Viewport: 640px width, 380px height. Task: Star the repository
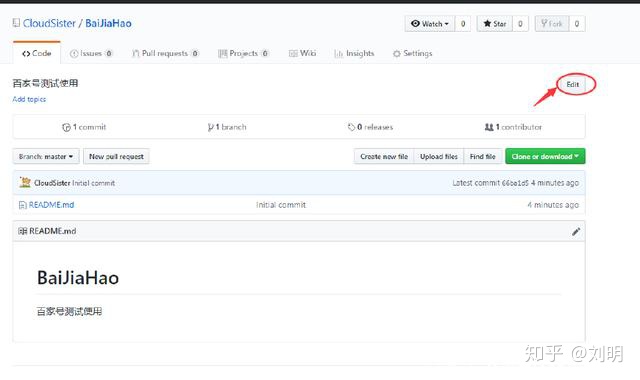(495, 24)
